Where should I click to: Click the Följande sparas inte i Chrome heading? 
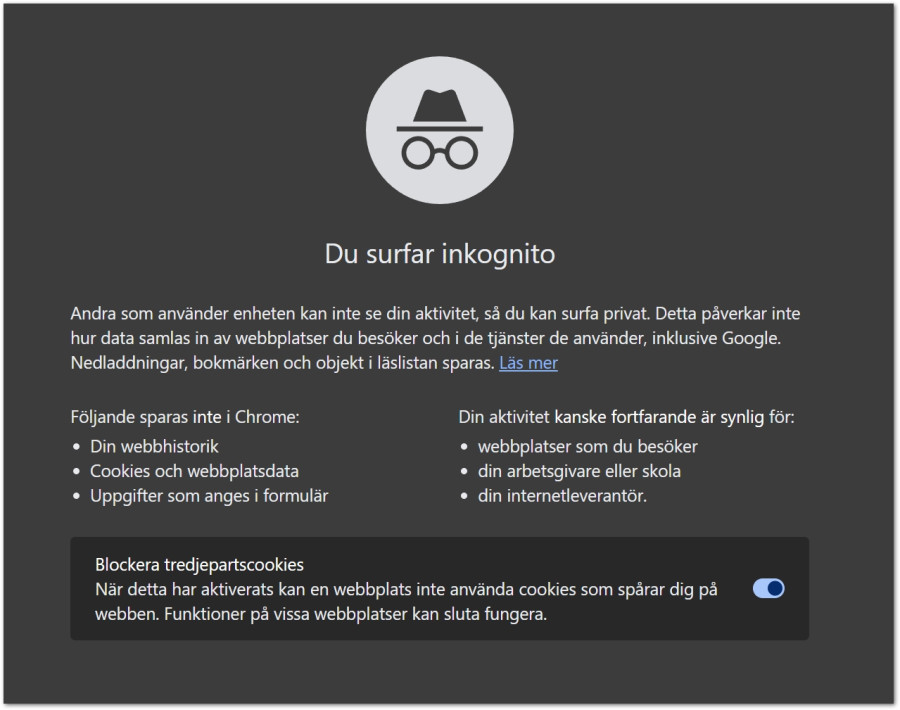coord(185,417)
